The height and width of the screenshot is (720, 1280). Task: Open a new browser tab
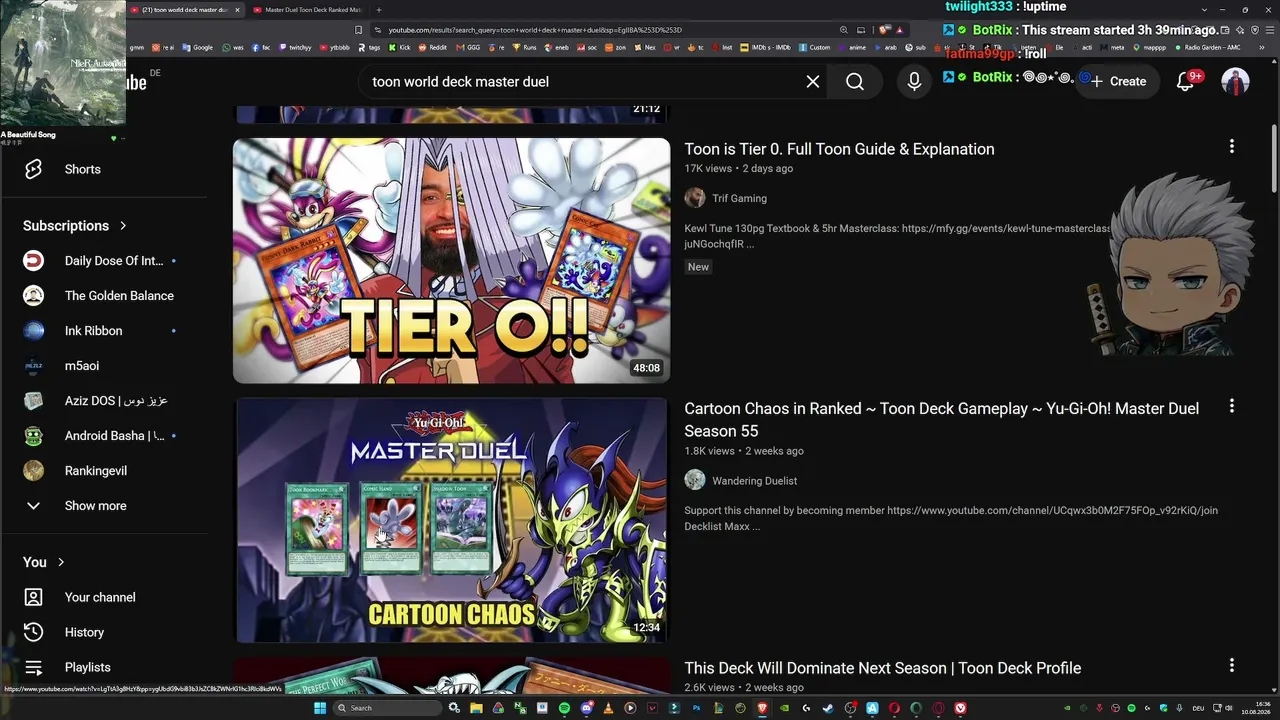click(377, 10)
